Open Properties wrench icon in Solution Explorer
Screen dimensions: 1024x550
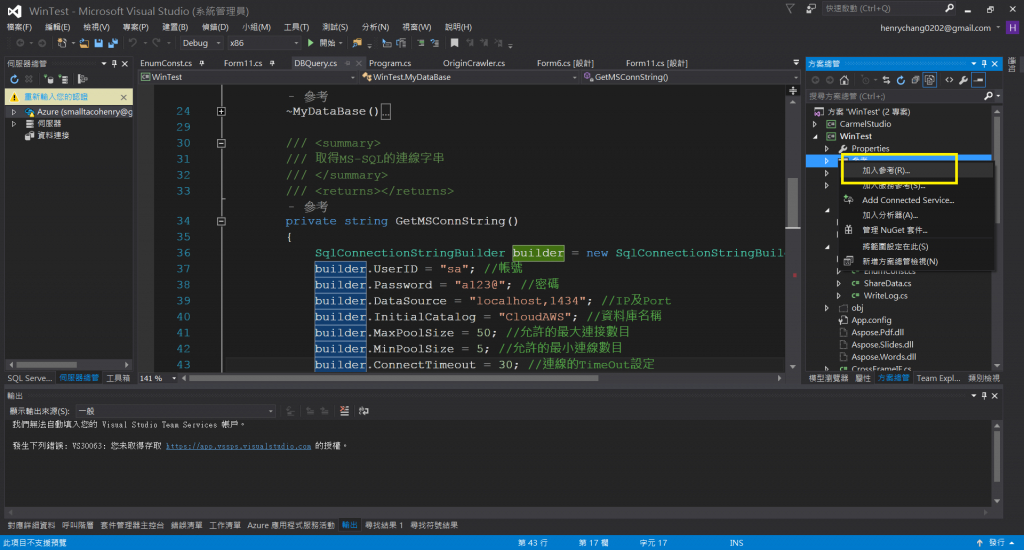tap(962, 79)
